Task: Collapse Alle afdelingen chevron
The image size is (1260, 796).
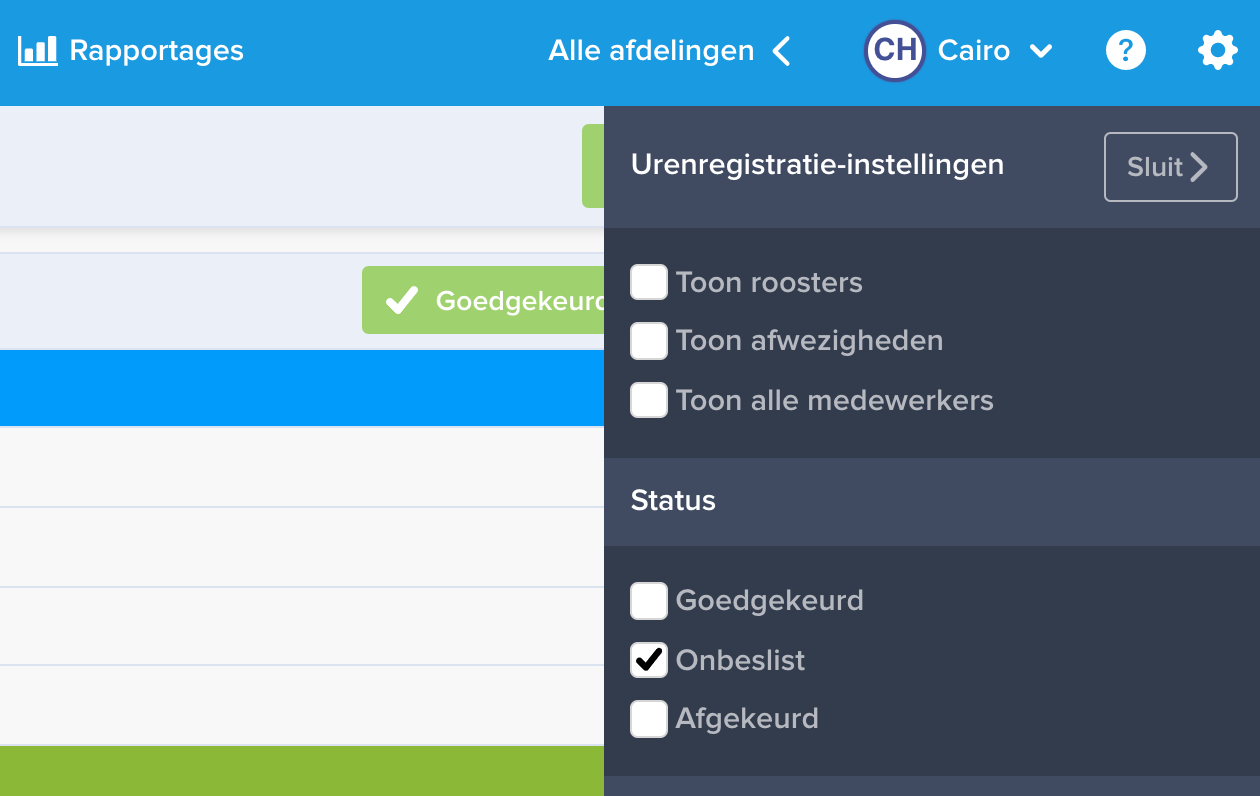Action: coord(782,51)
